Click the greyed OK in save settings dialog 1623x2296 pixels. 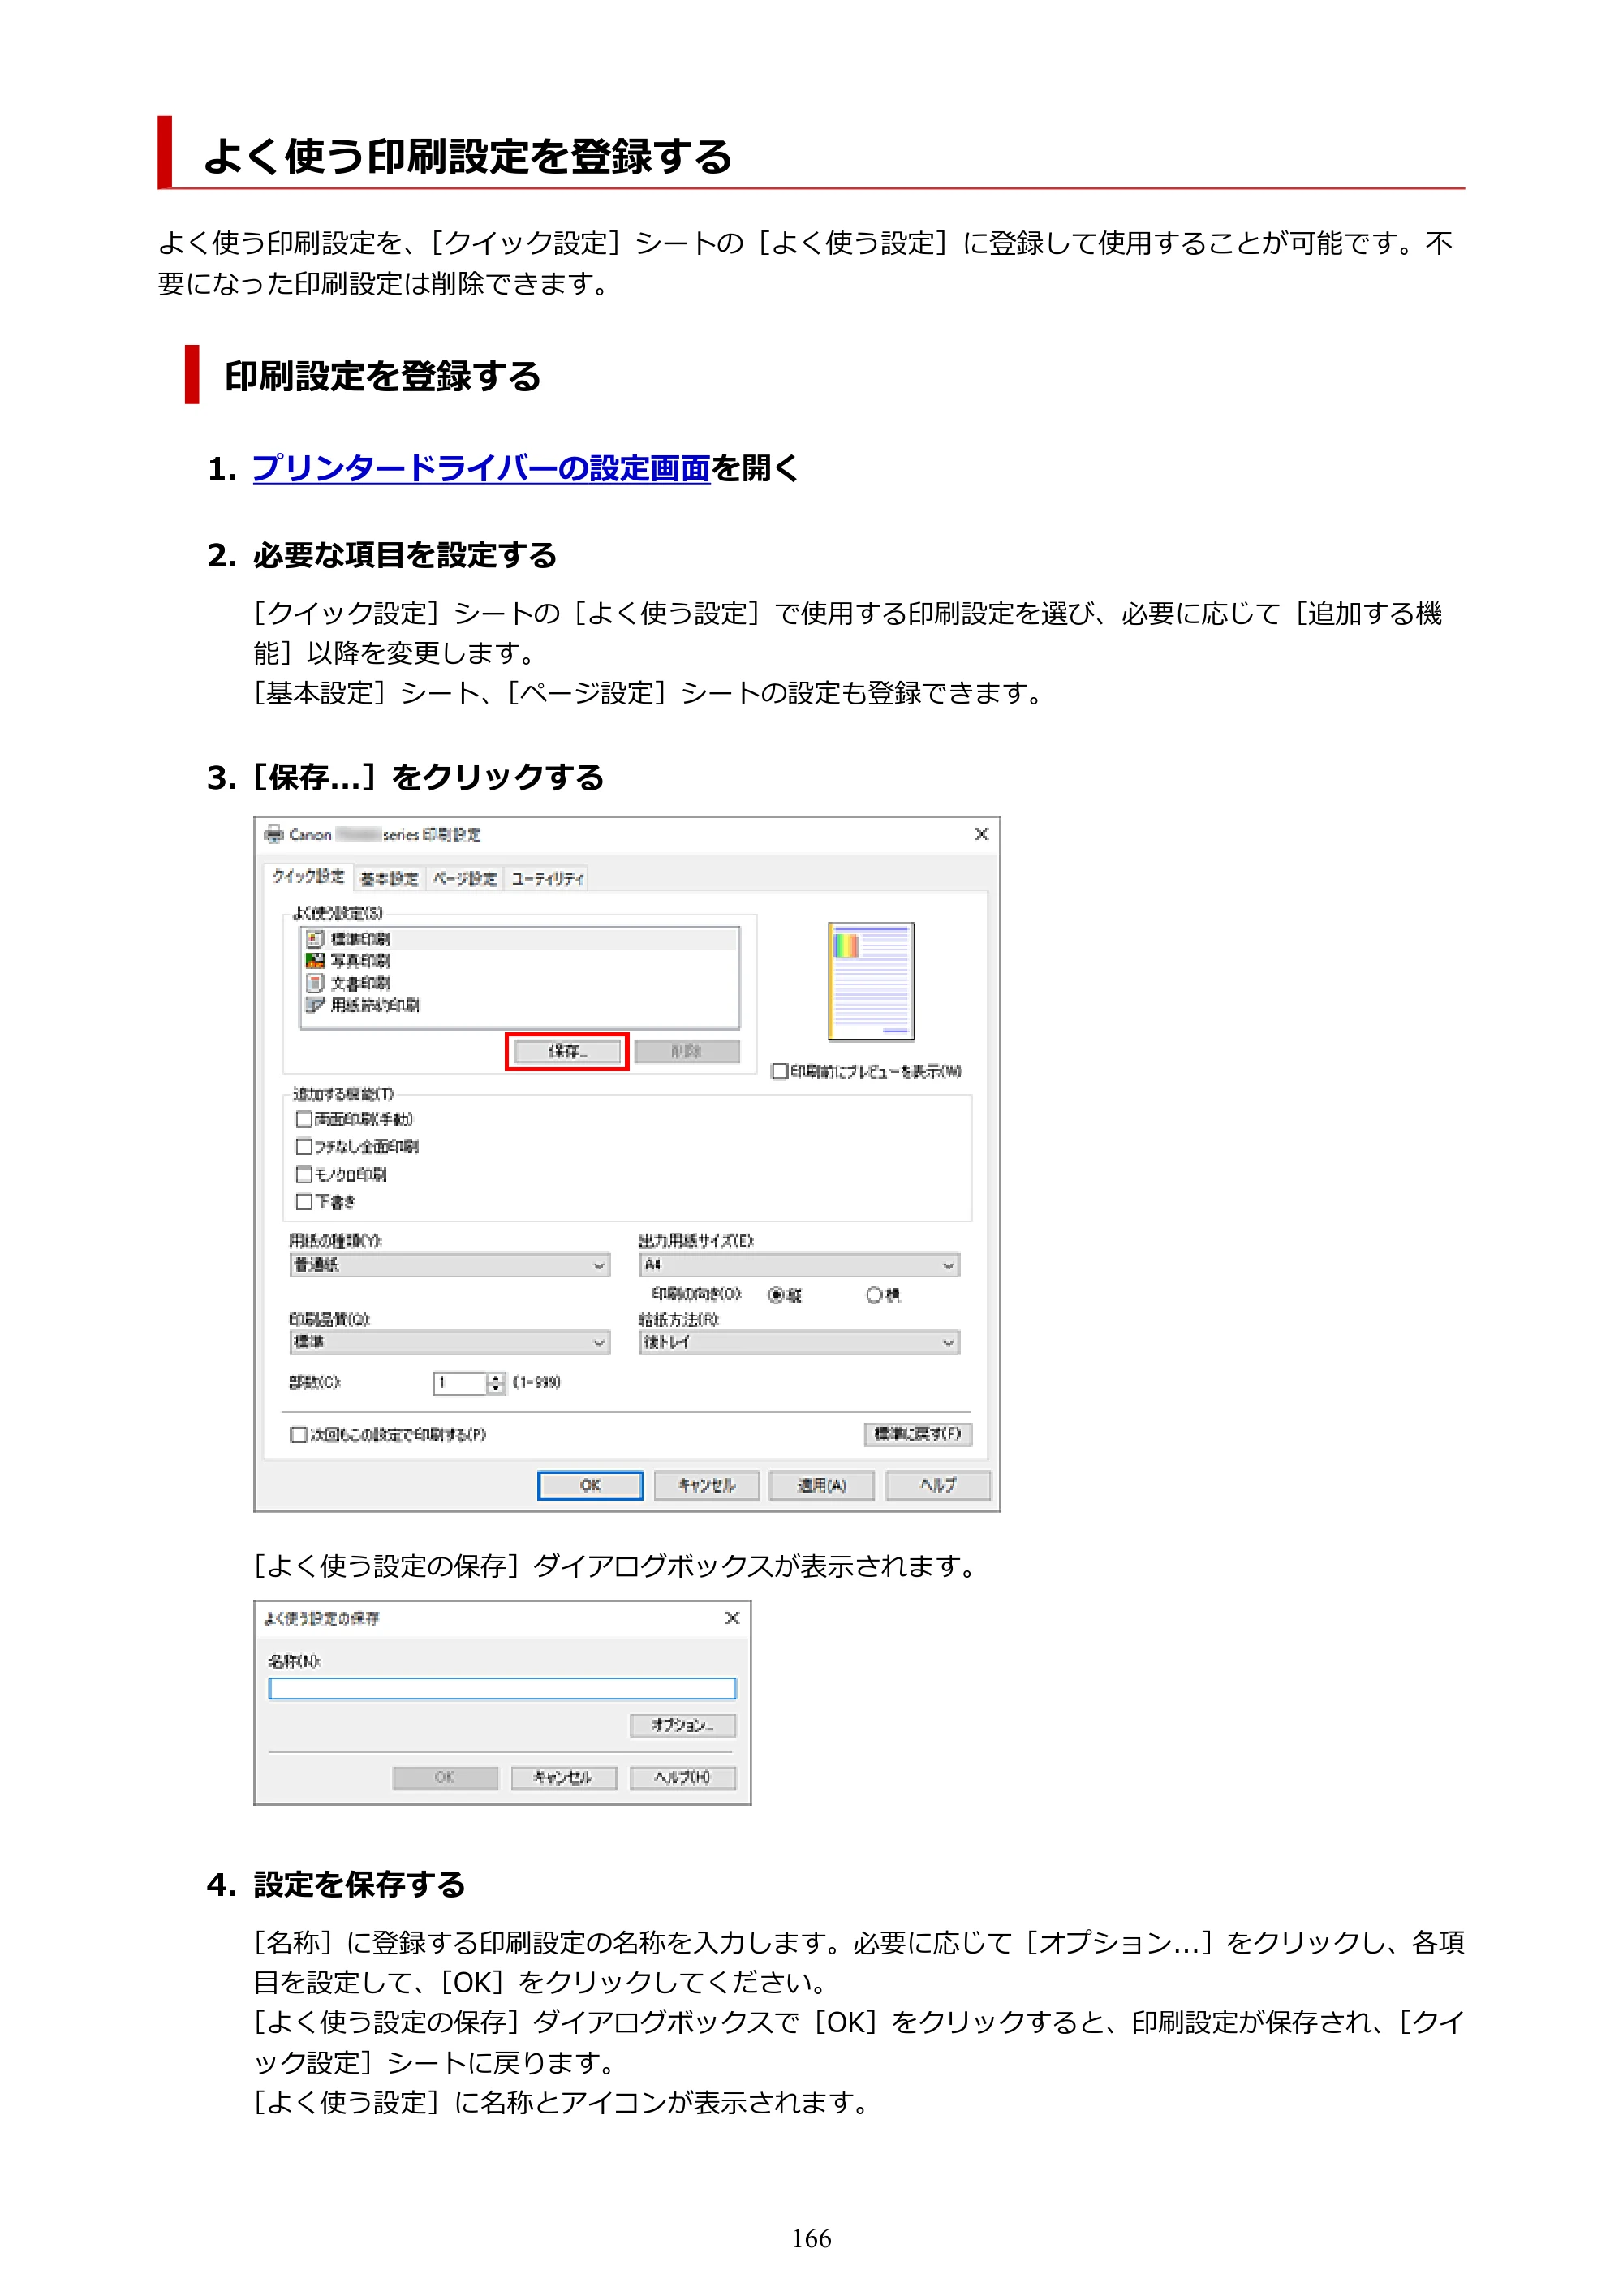(445, 1778)
